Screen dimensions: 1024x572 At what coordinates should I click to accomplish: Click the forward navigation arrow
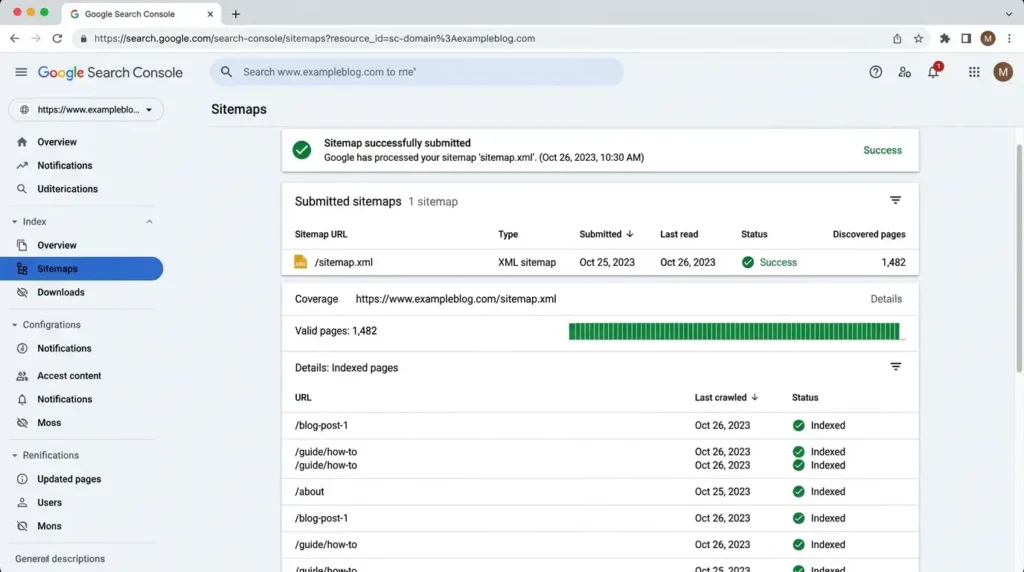pyautogui.click(x=36, y=39)
